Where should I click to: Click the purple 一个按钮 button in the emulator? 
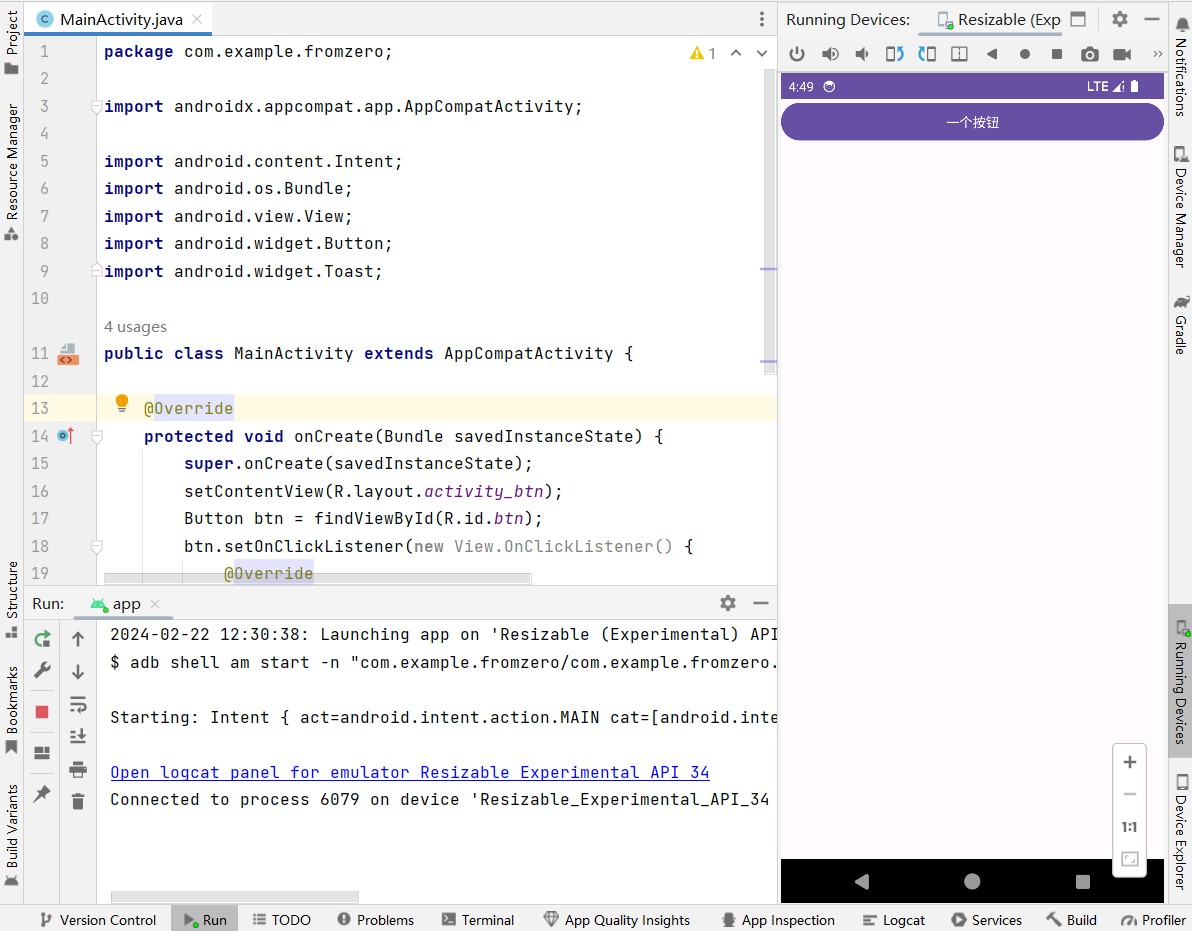point(971,122)
